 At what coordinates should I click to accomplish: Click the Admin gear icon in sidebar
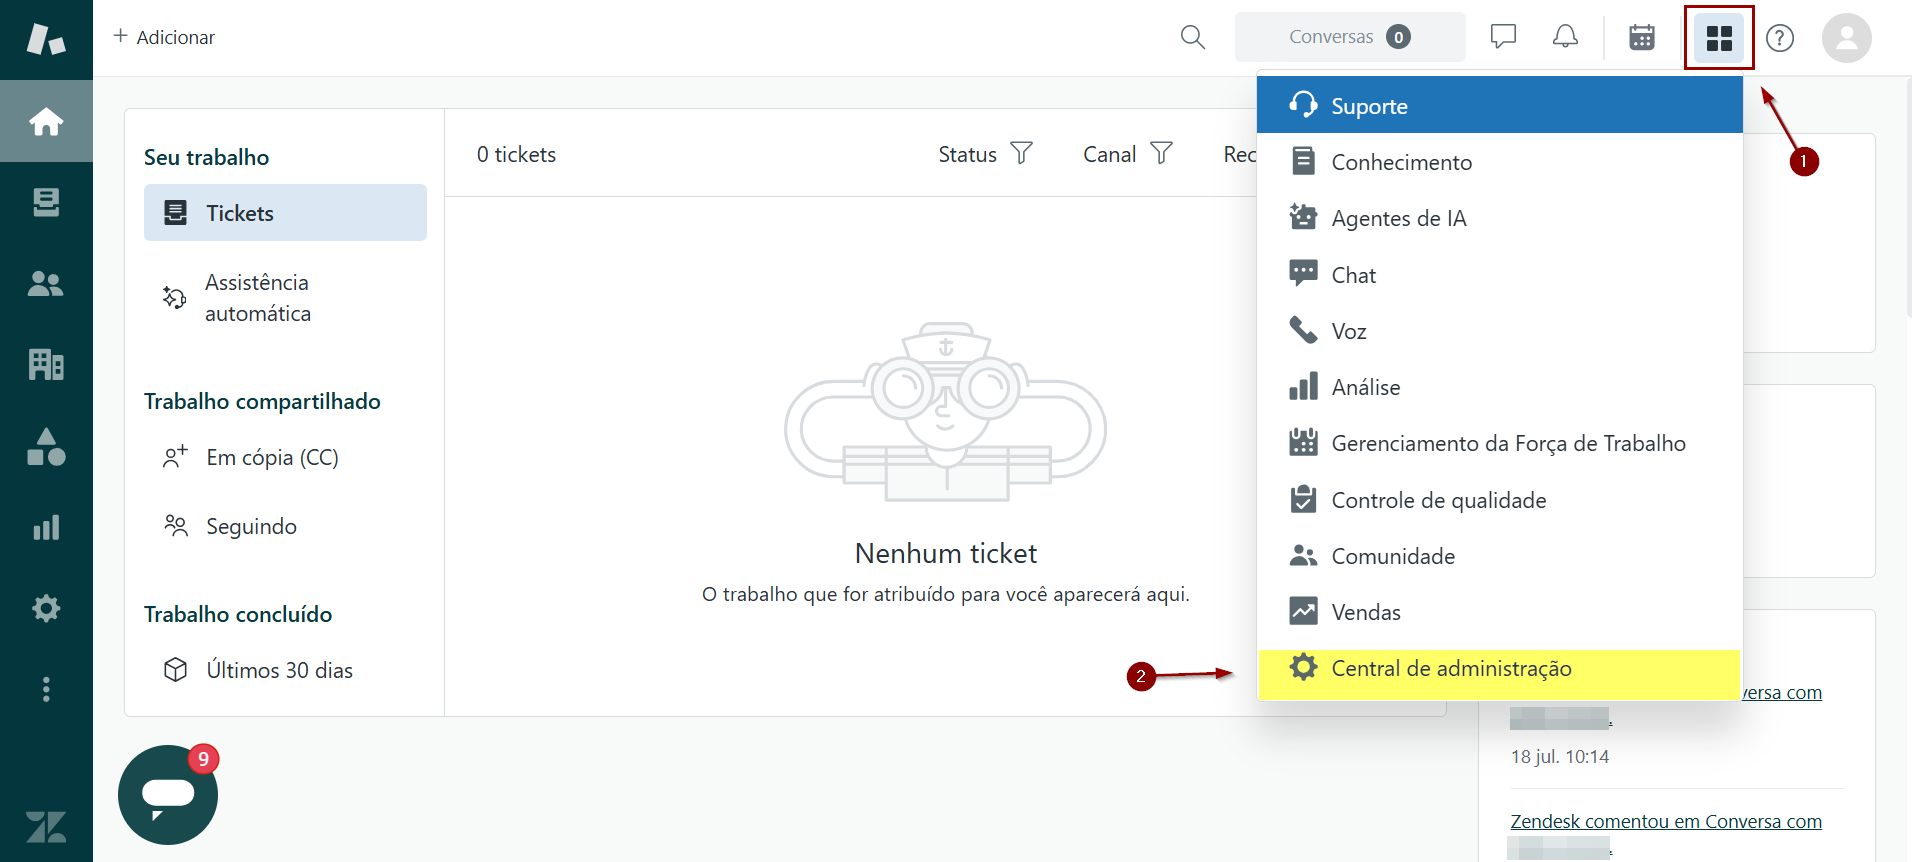tap(46, 608)
